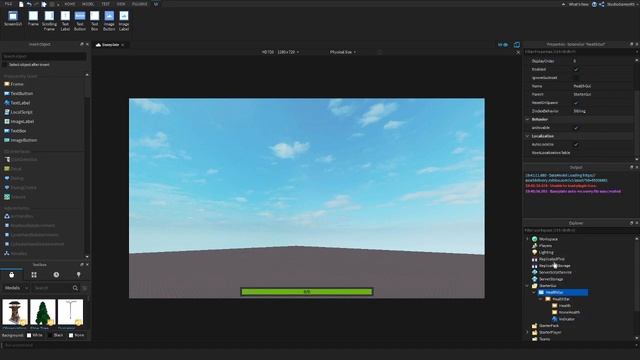Insert an Image Button from the ribbon
Viewport: 640px width, 360px height.
tap(109, 21)
